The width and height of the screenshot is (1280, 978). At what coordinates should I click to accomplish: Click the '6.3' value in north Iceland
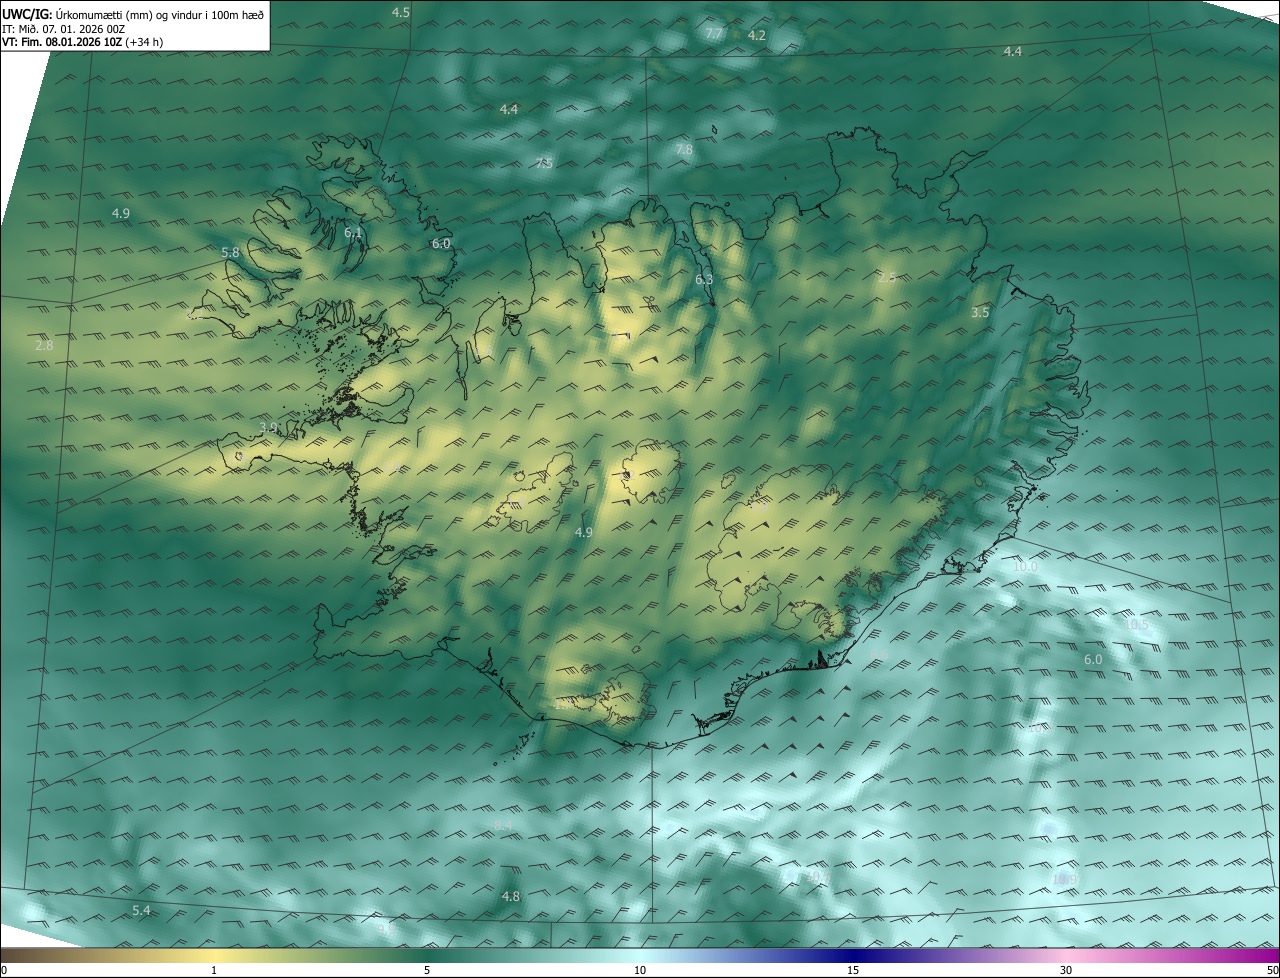point(704,279)
